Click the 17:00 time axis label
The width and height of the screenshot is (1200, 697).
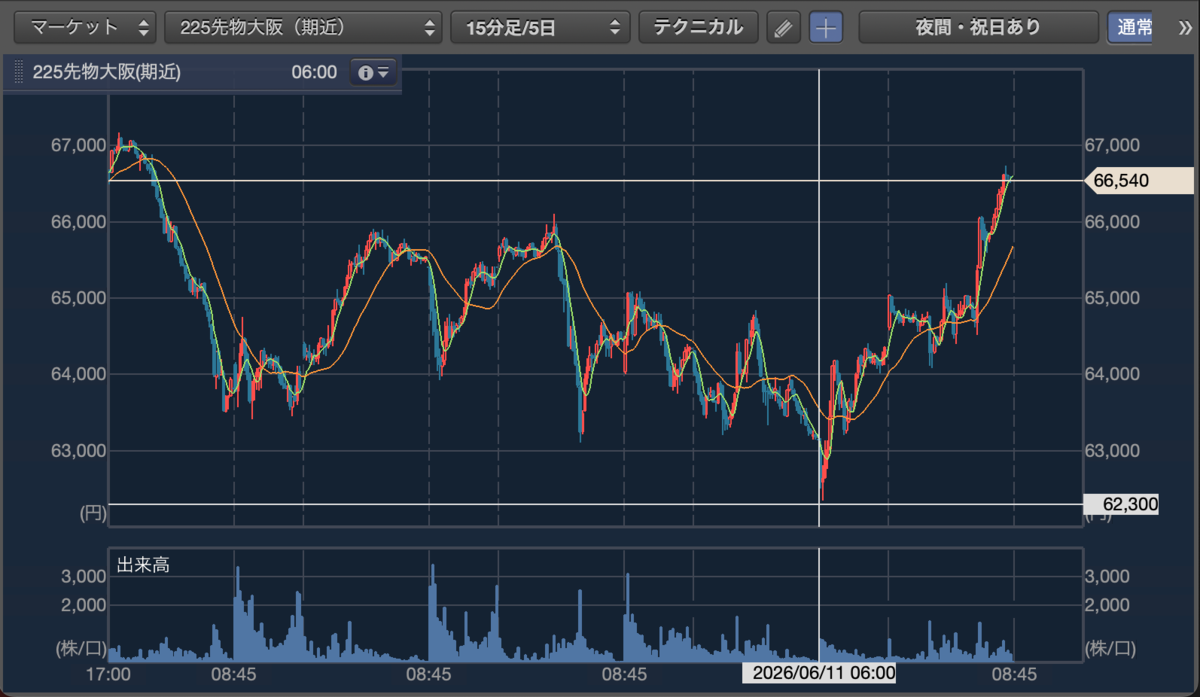(x=108, y=674)
